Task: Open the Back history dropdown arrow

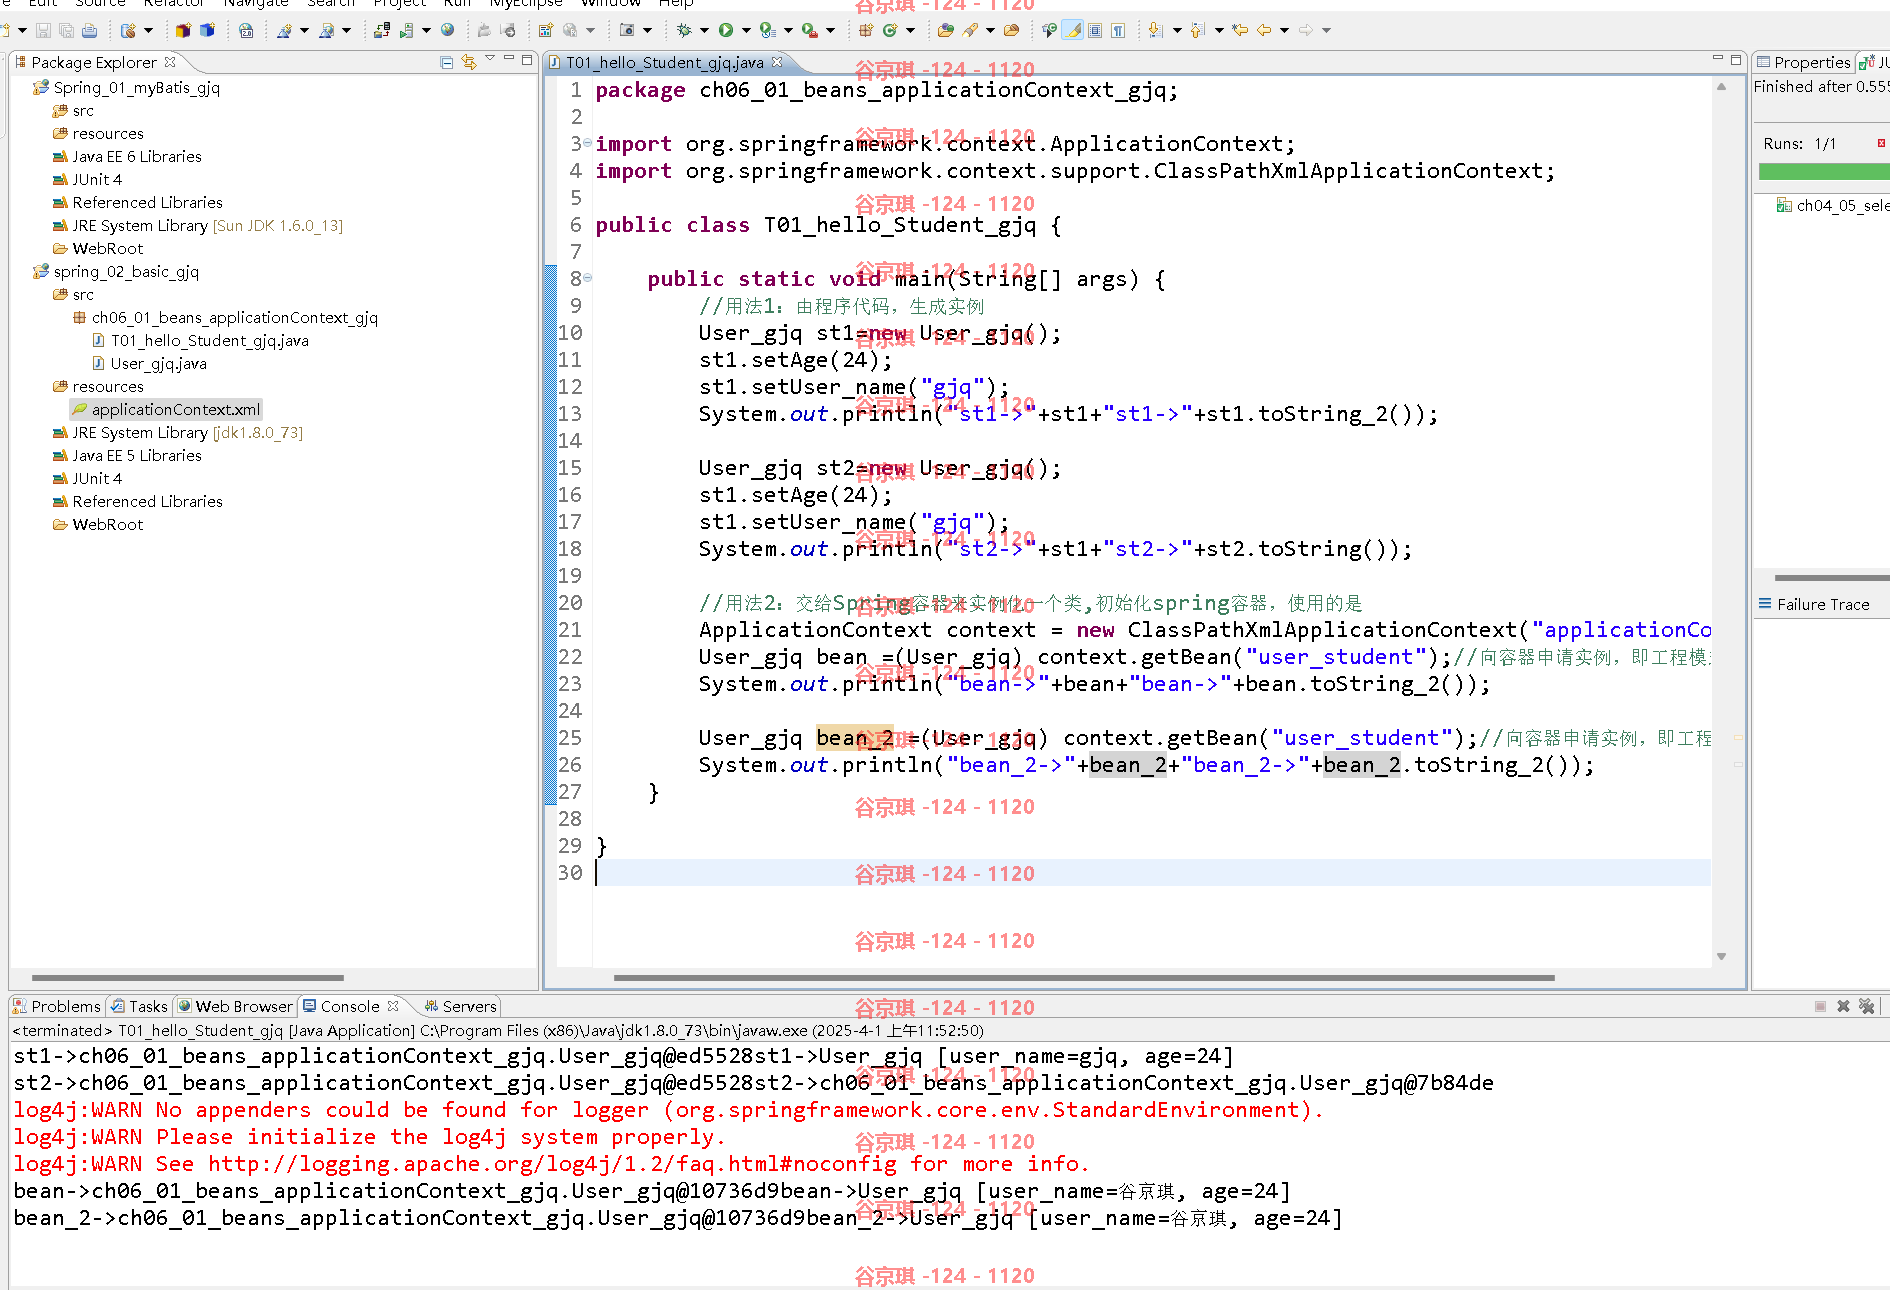Action: click(1284, 31)
